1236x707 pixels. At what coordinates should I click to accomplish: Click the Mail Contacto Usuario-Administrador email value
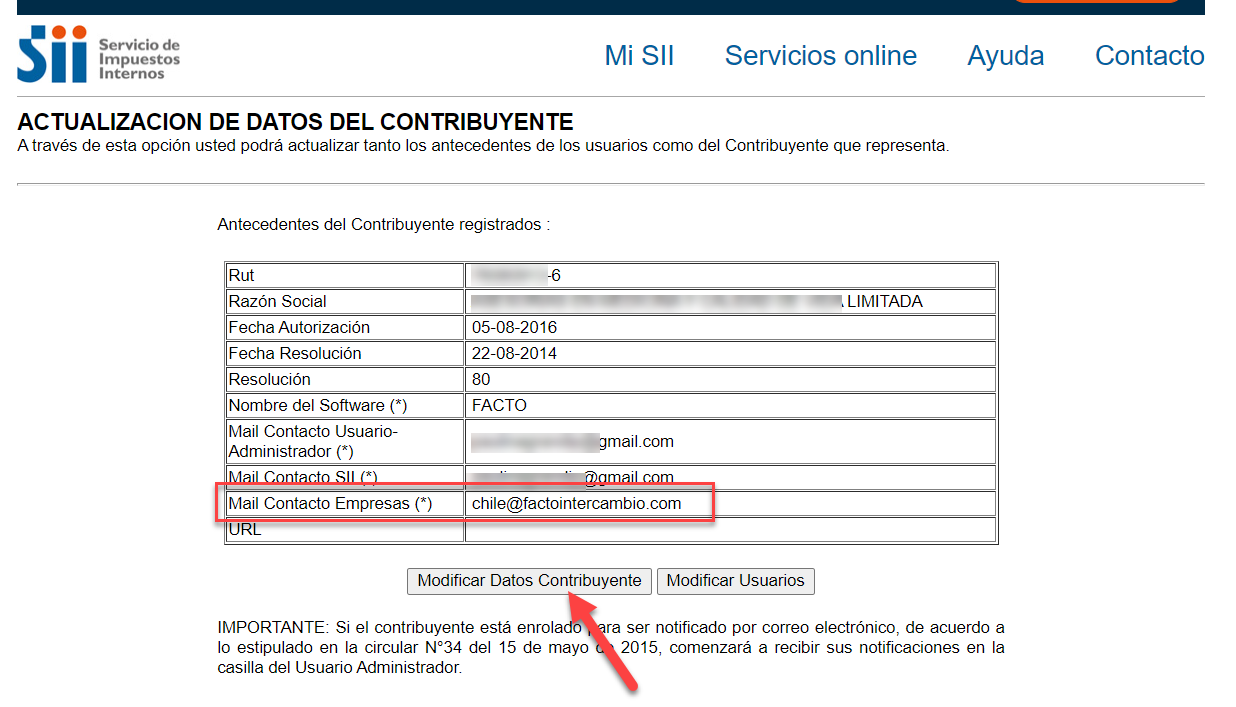572,441
